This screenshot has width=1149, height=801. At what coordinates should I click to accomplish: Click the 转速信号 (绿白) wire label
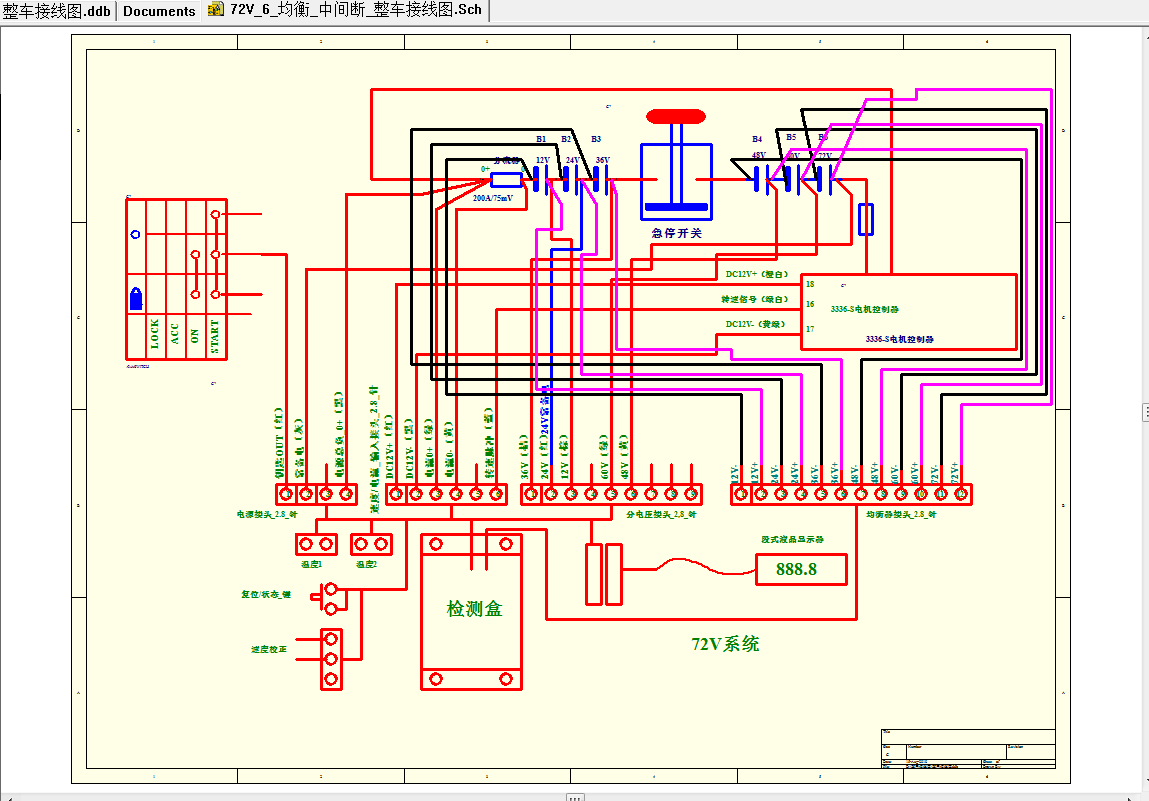(x=755, y=299)
